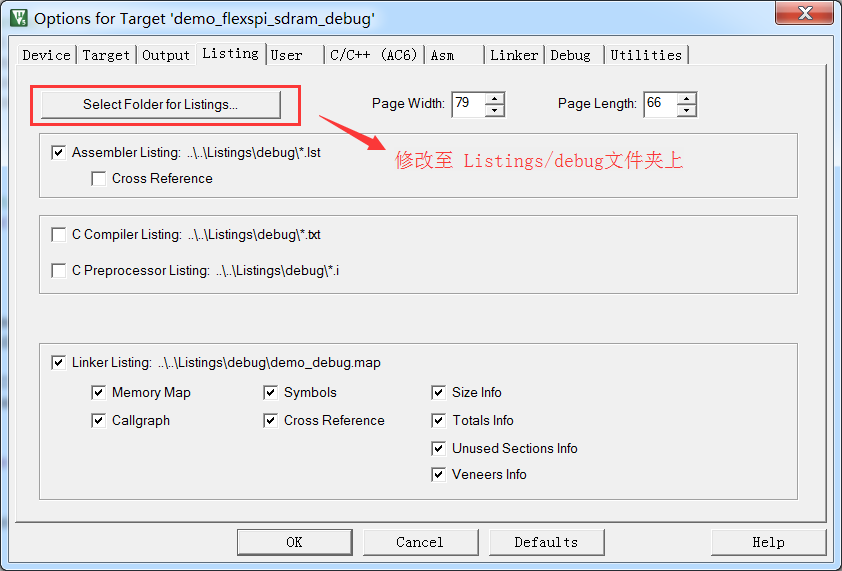Screen dimensions: 842x571
Task: Decrease Page Width with down arrow
Action: [x=494, y=110]
